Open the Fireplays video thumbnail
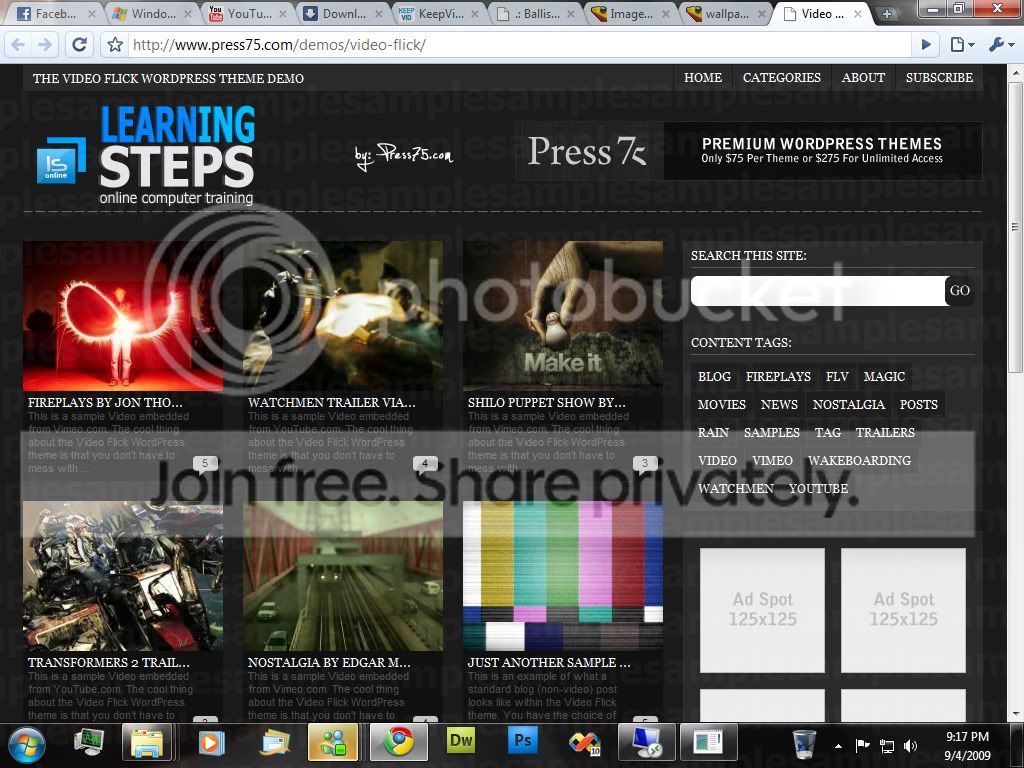 (123, 316)
